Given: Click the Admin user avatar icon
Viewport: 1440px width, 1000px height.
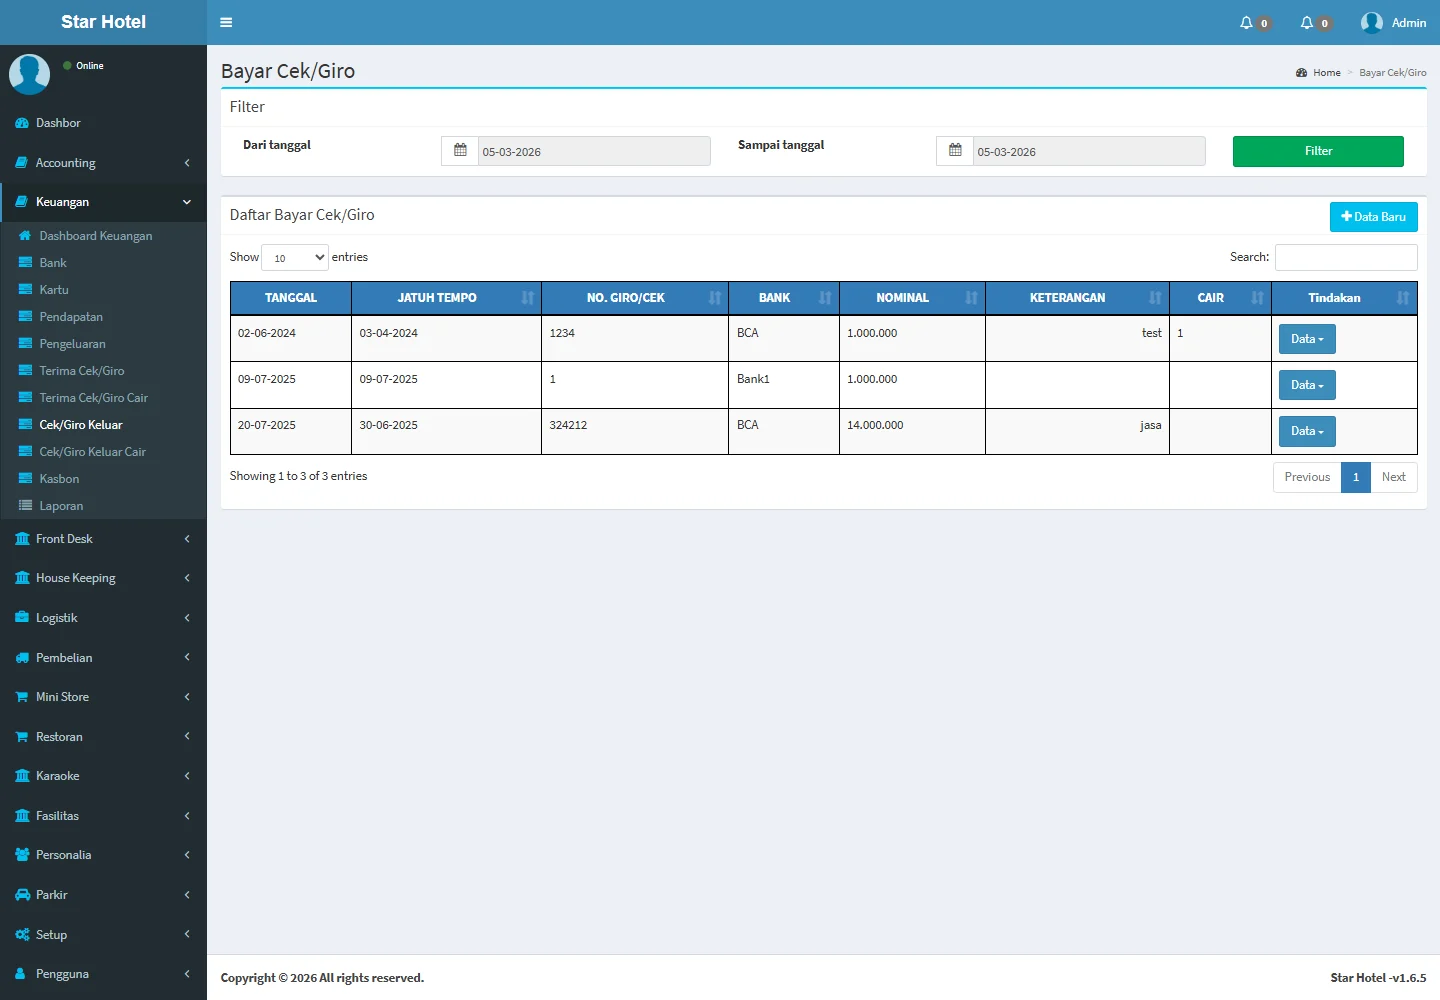Looking at the screenshot, I should (1372, 22).
